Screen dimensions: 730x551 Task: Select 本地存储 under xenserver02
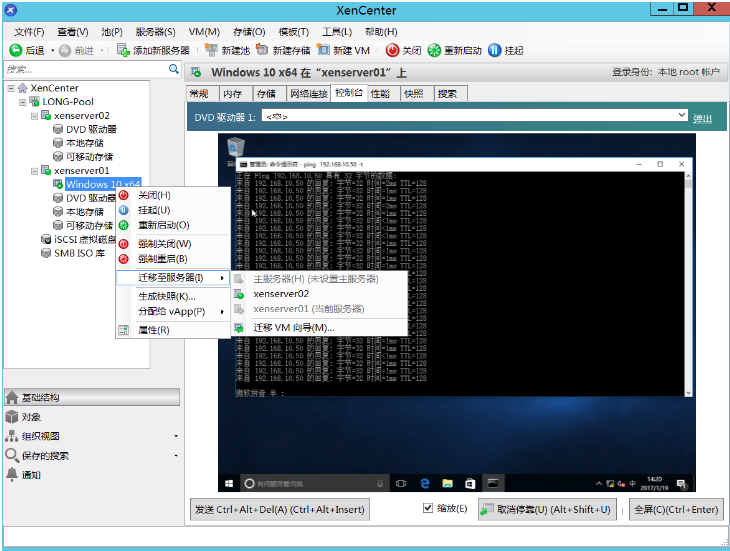[x=85, y=143]
